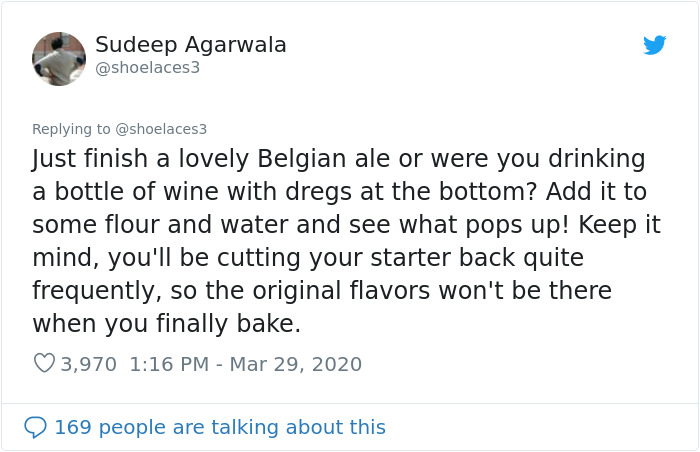Viewport: 700px width, 452px height.
Task: Click the line 'frequently, so the original flavors'
Action: tap(322, 291)
